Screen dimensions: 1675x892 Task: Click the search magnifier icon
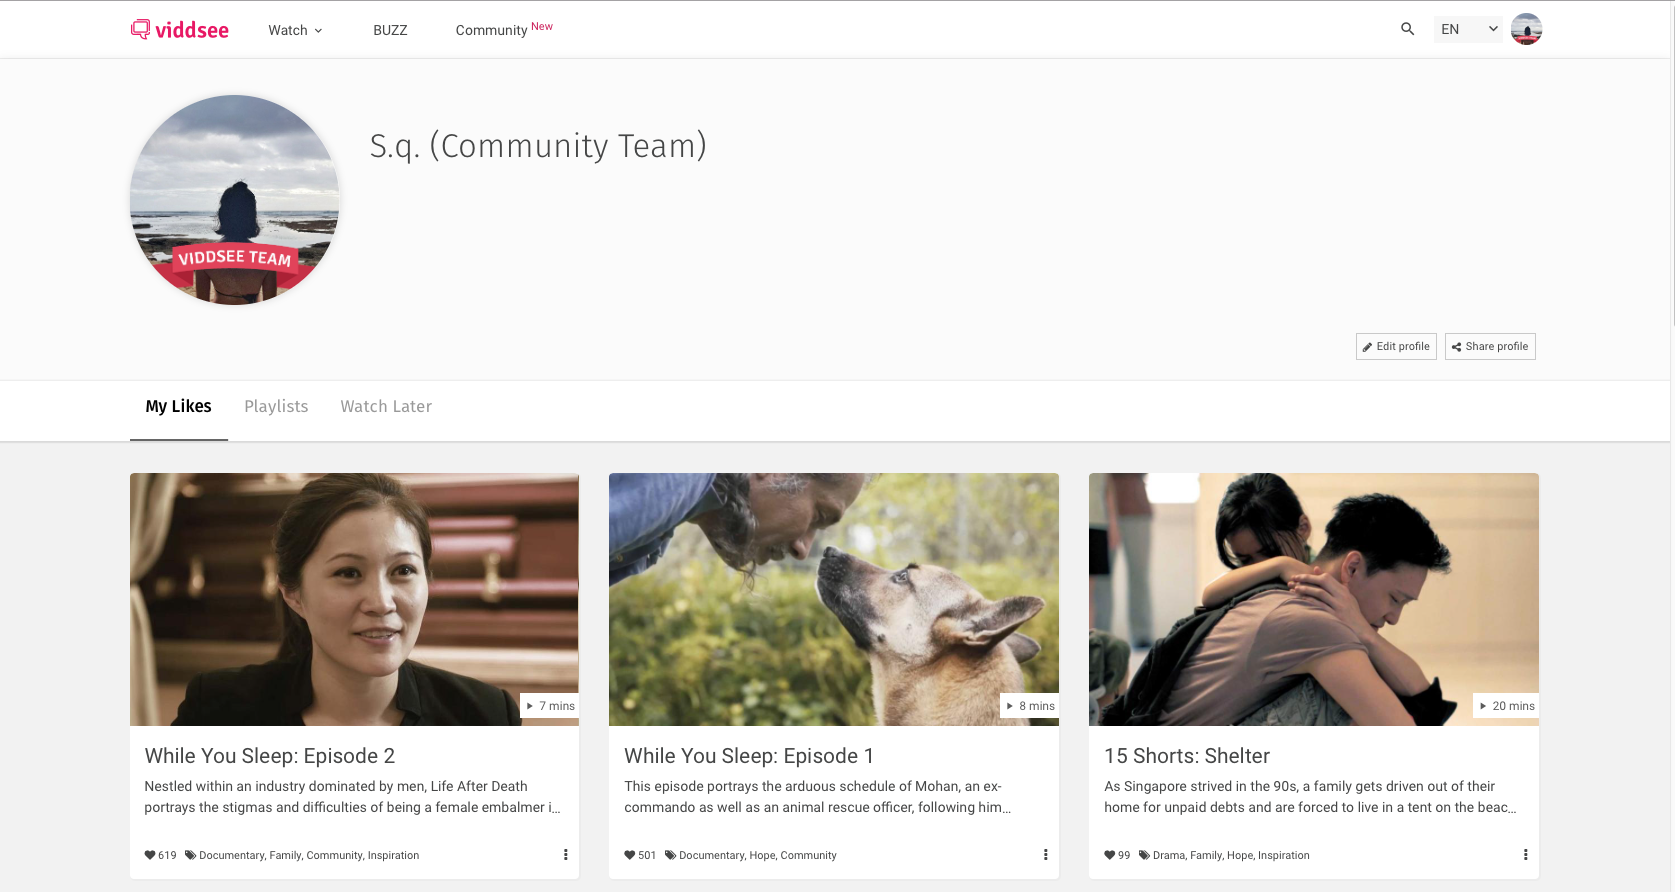(x=1407, y=29)
